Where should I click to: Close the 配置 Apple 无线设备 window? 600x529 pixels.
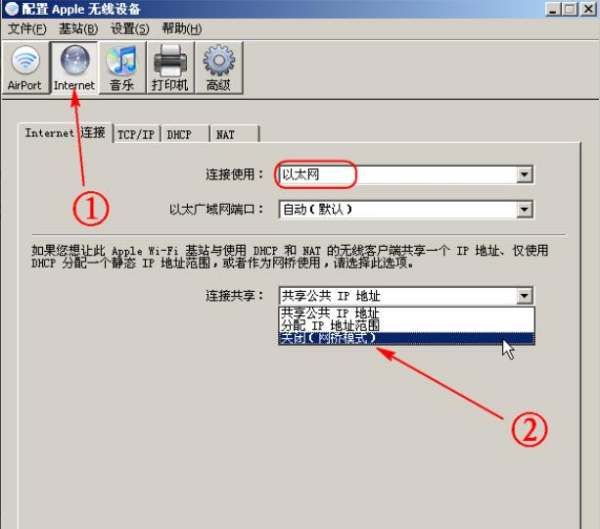coord(588,9)
